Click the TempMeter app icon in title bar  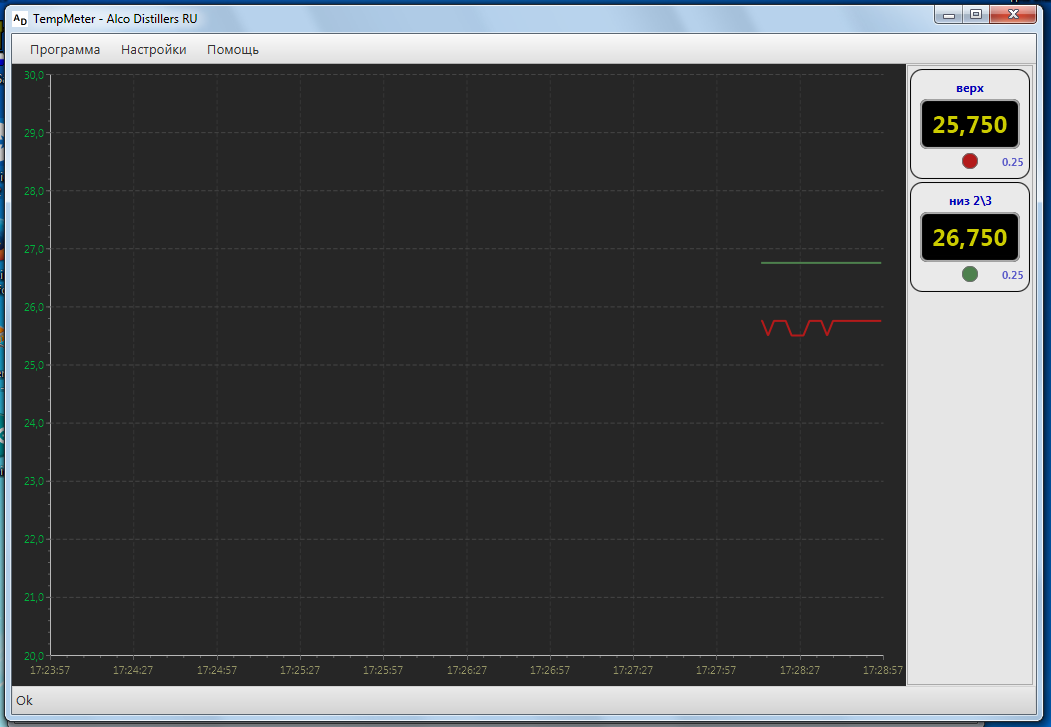[19, 18]
